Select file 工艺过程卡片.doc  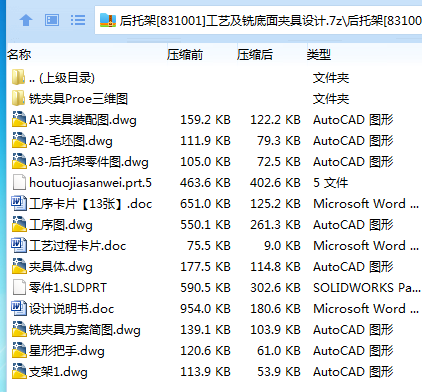[77, 246]
